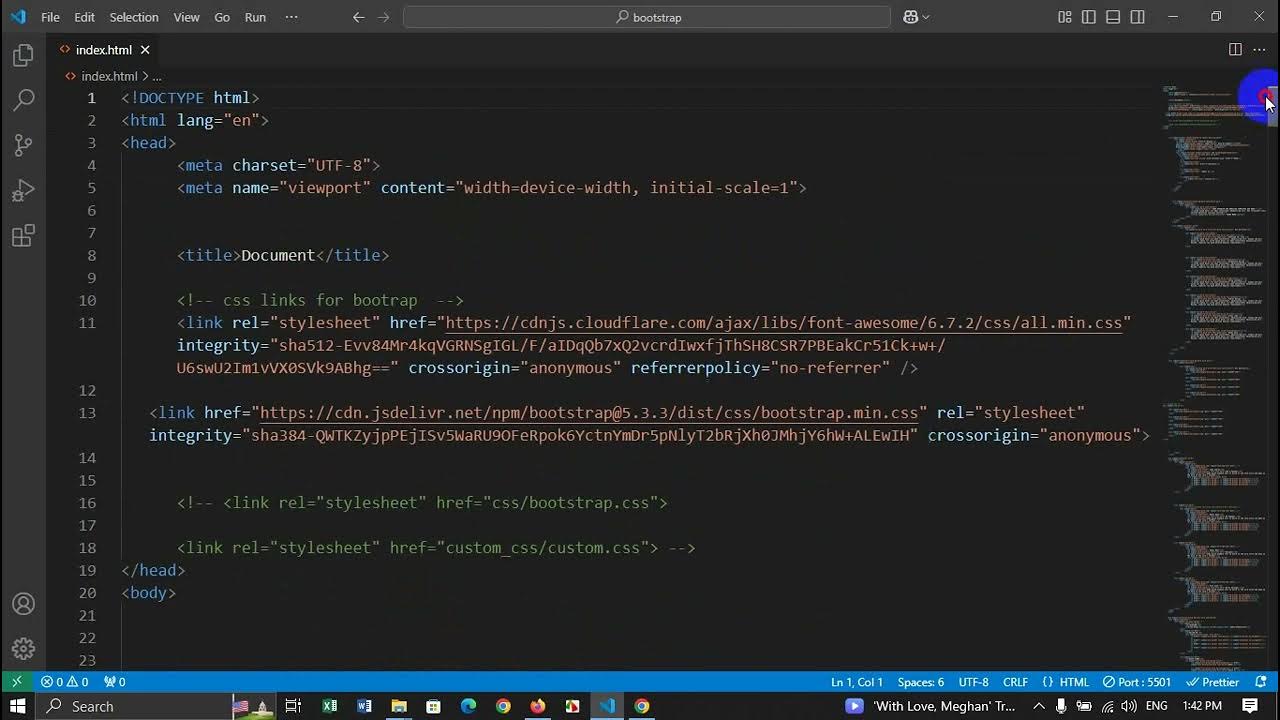Click the Go Back arrow in title bar
Screen dimensions: 1280x720
[x=359, y=17]
